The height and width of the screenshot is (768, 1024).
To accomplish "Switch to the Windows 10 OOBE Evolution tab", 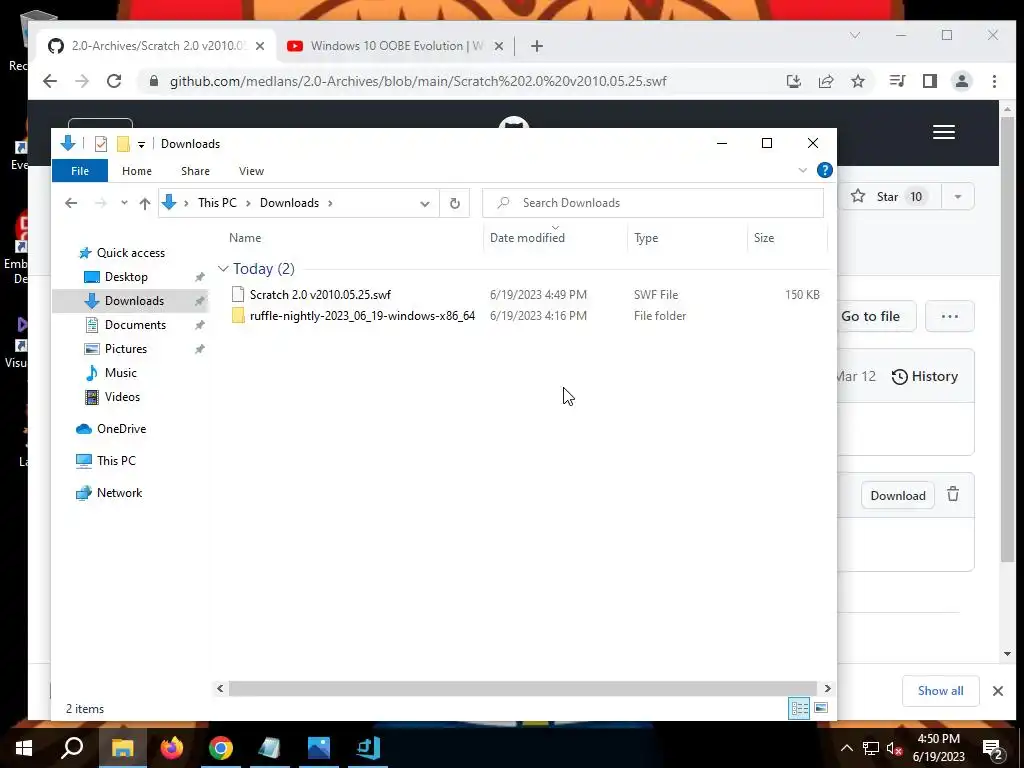I will tap(395, 46).
